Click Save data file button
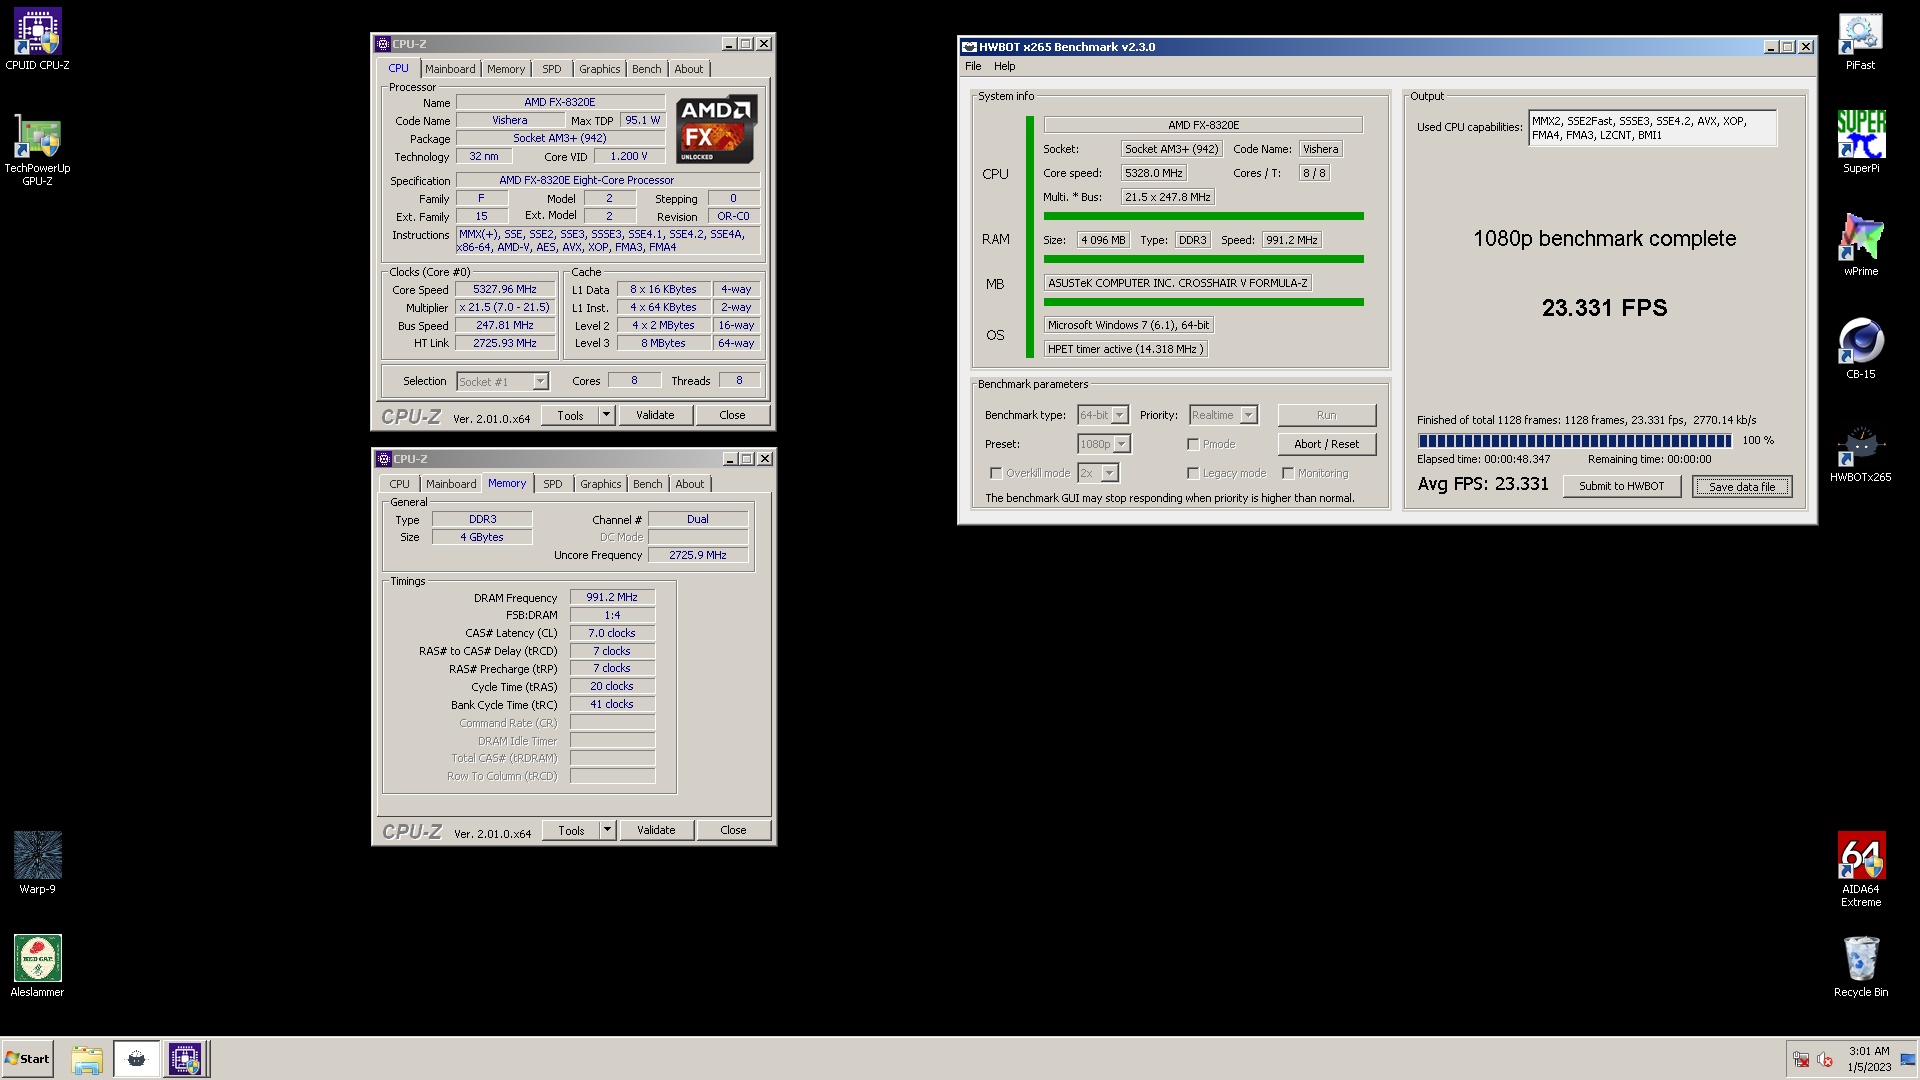The width and height of the screenshot is (1920, 1080). click(1742, 486)
